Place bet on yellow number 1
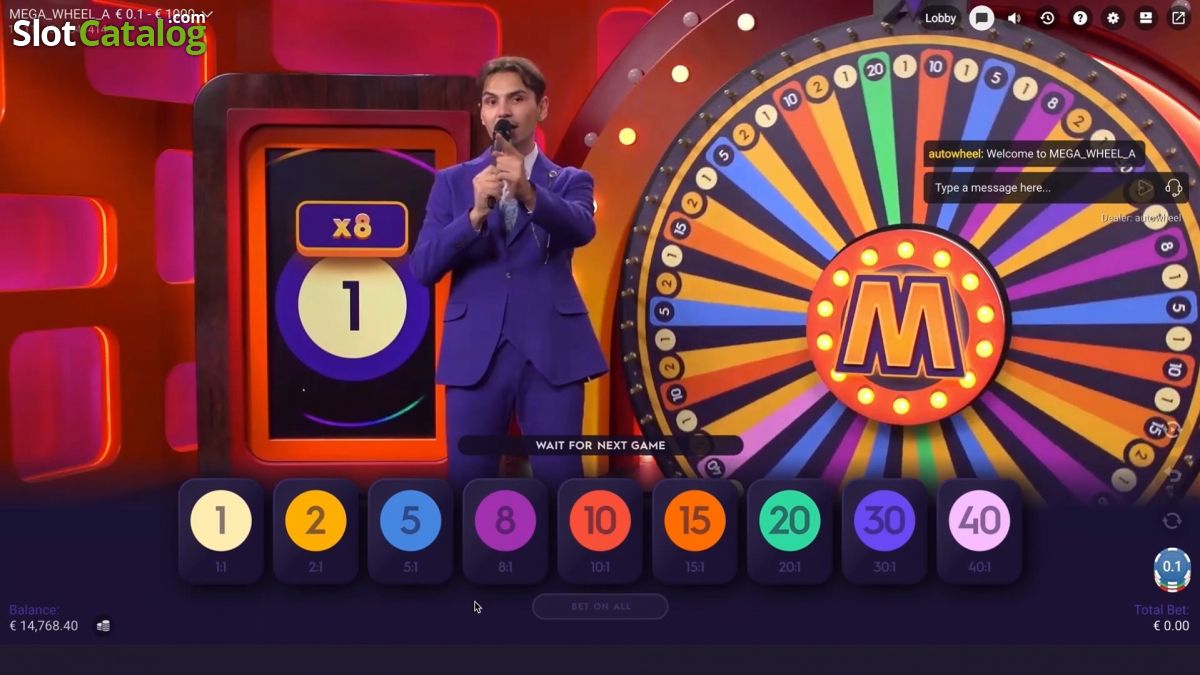This screenshot has height=675, width=1200. tap(221, 531)
